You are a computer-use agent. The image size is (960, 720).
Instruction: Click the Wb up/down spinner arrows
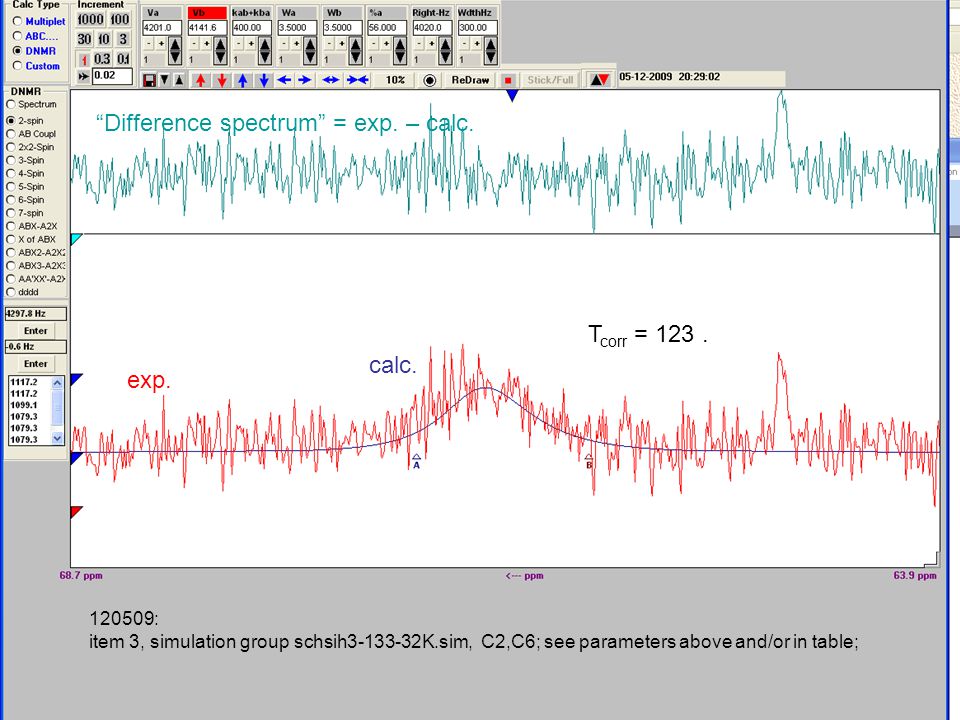(356, 51)
